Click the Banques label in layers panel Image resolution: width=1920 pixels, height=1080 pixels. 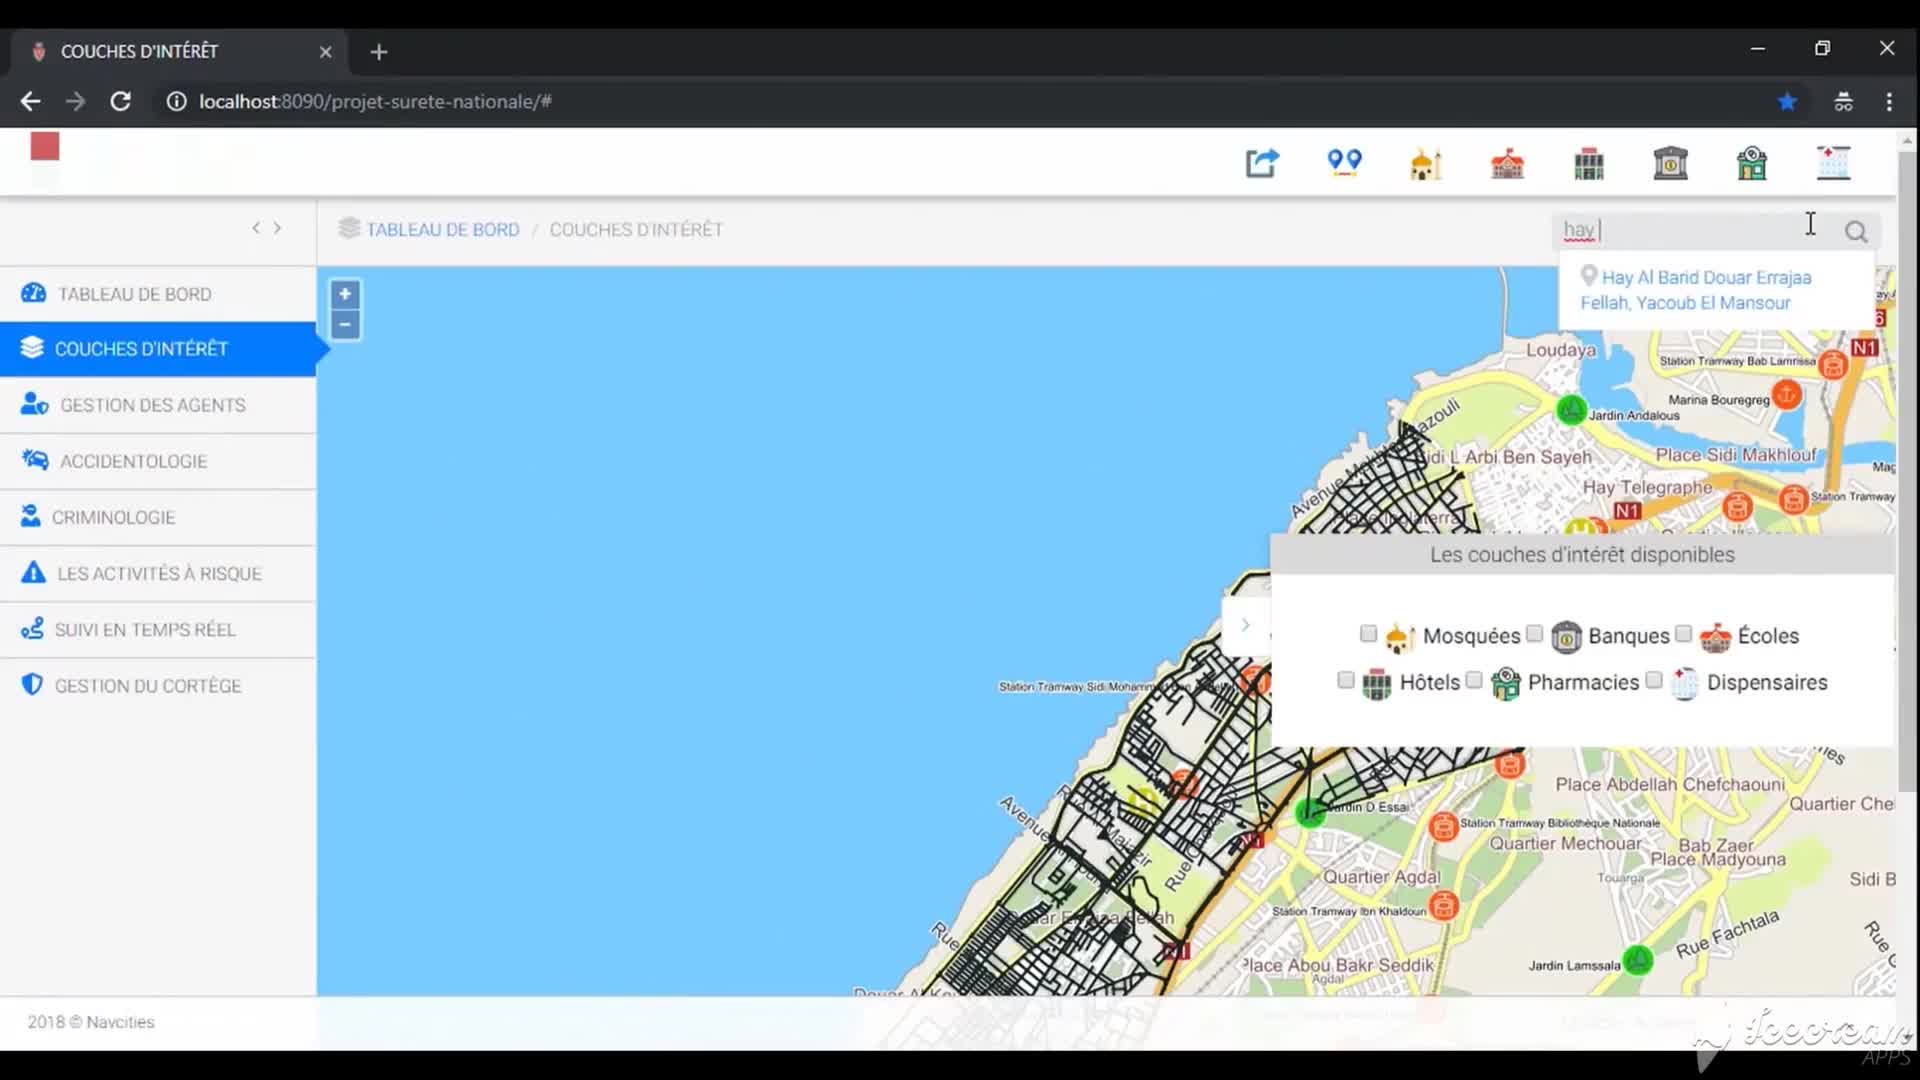1629,636
